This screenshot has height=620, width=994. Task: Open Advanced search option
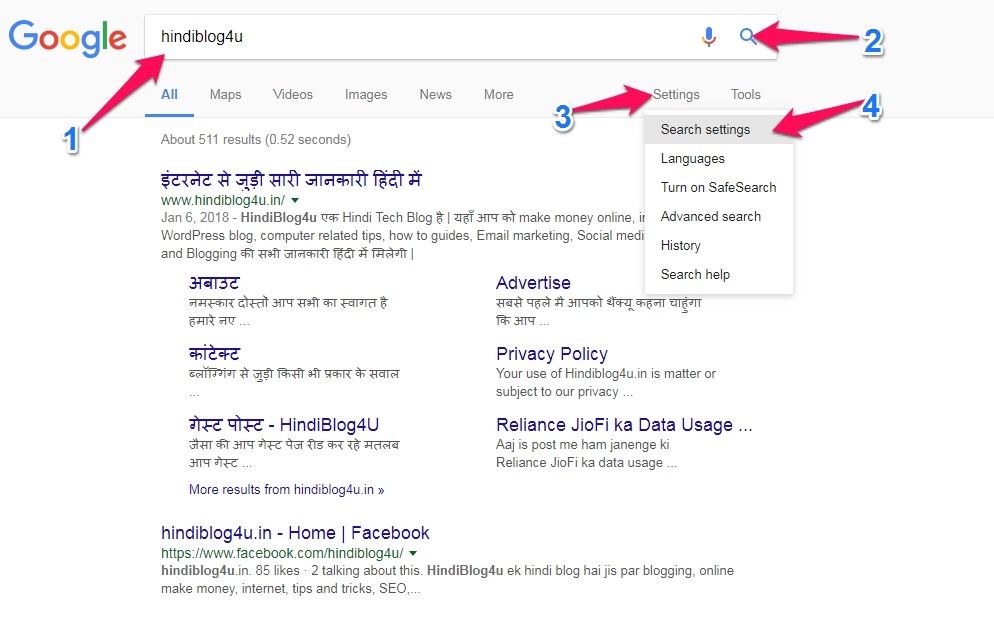pos(711,216)
